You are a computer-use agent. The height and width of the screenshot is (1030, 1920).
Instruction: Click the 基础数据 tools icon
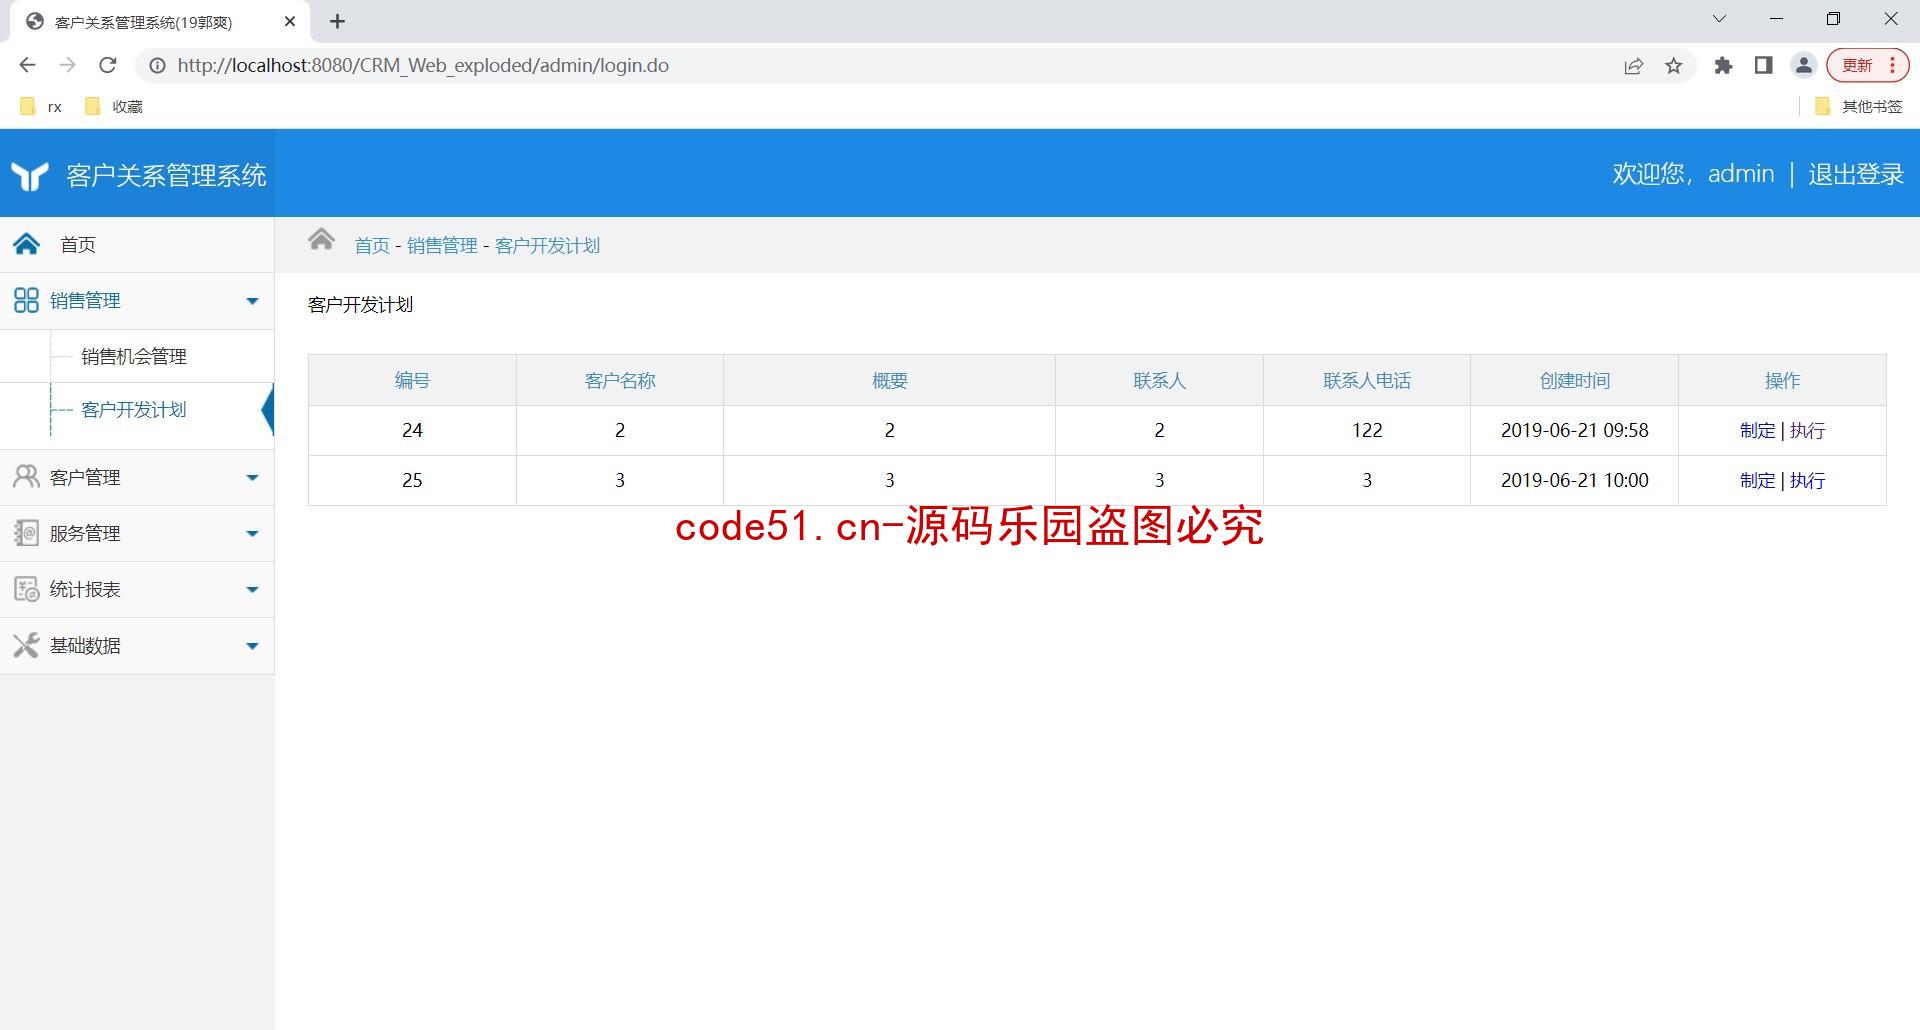click(x=26, y=645)
